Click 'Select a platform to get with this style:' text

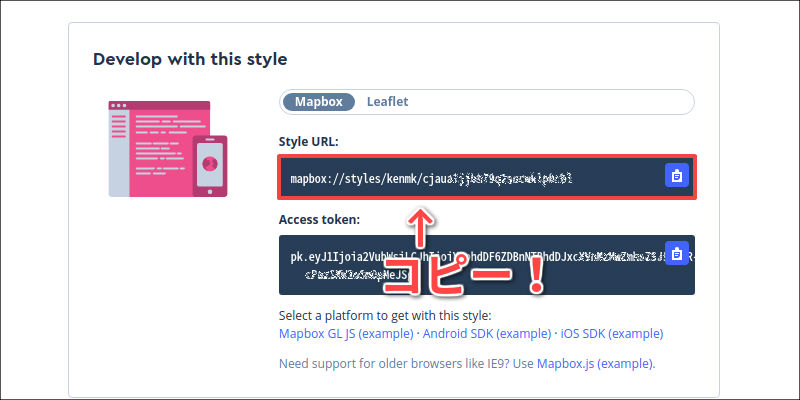[x=385, y=315]
